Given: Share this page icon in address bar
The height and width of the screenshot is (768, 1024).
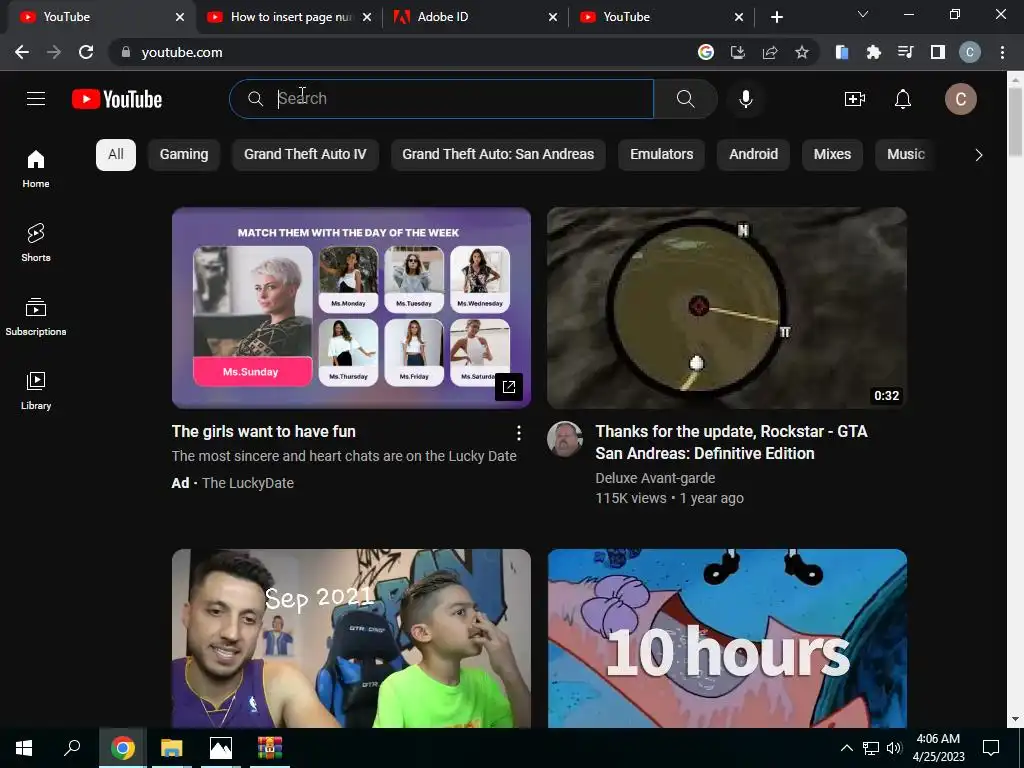Looking at the screenshot, I should (770, 52).
